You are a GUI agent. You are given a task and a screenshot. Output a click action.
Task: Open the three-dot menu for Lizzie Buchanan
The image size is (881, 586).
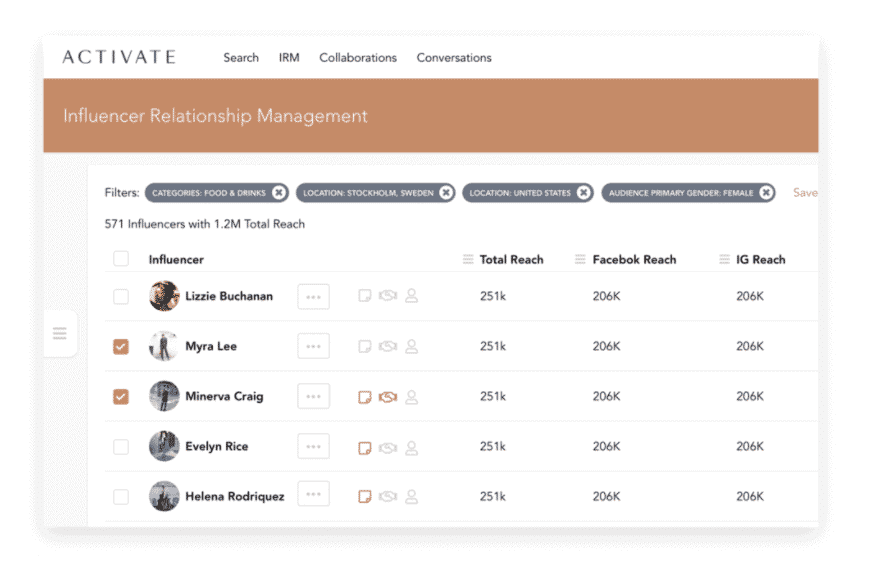314,297
